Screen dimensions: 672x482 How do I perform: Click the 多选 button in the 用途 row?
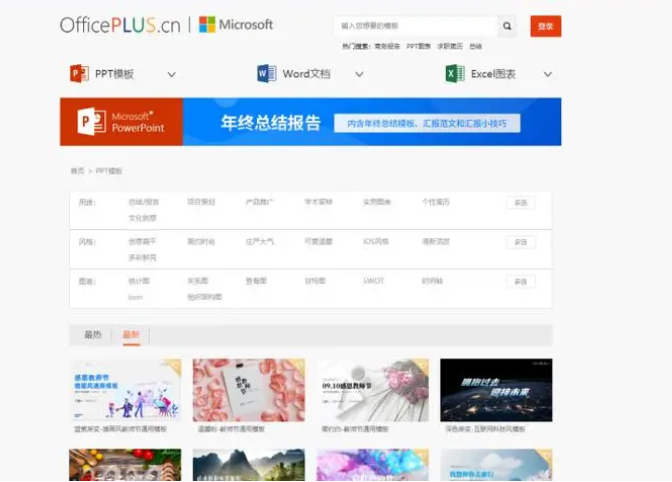click(x=520, y=203)
